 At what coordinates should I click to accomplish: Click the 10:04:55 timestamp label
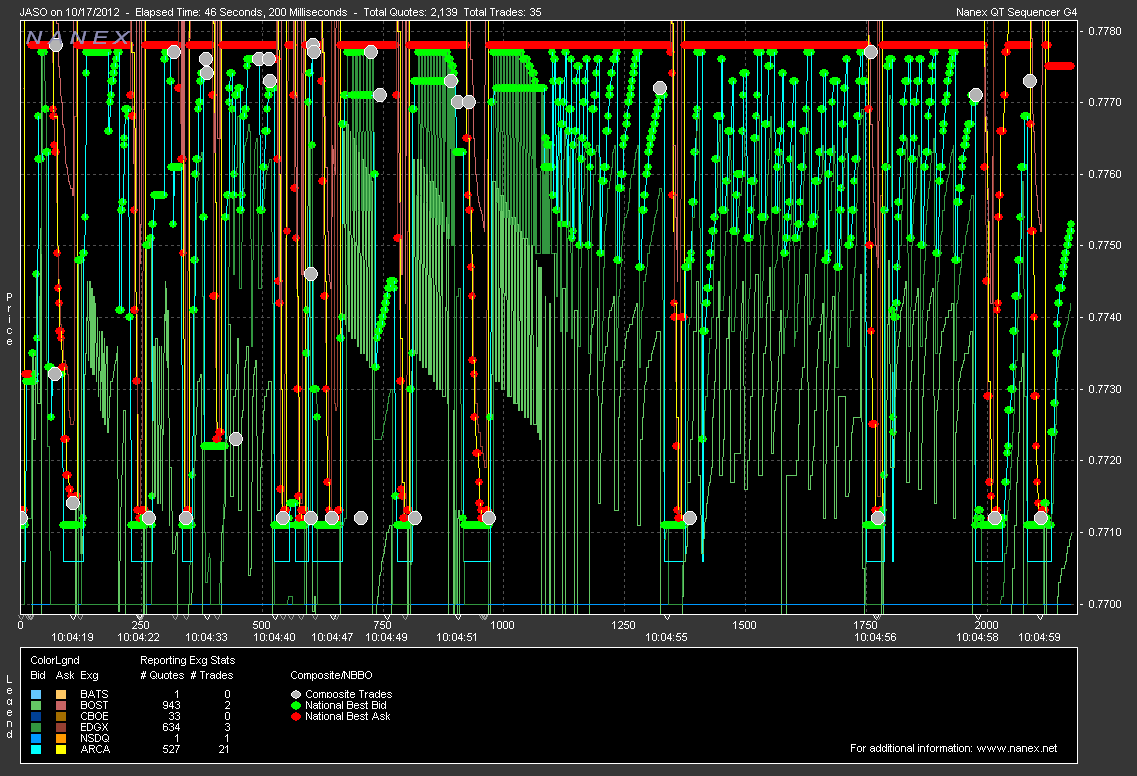(666, 637)
